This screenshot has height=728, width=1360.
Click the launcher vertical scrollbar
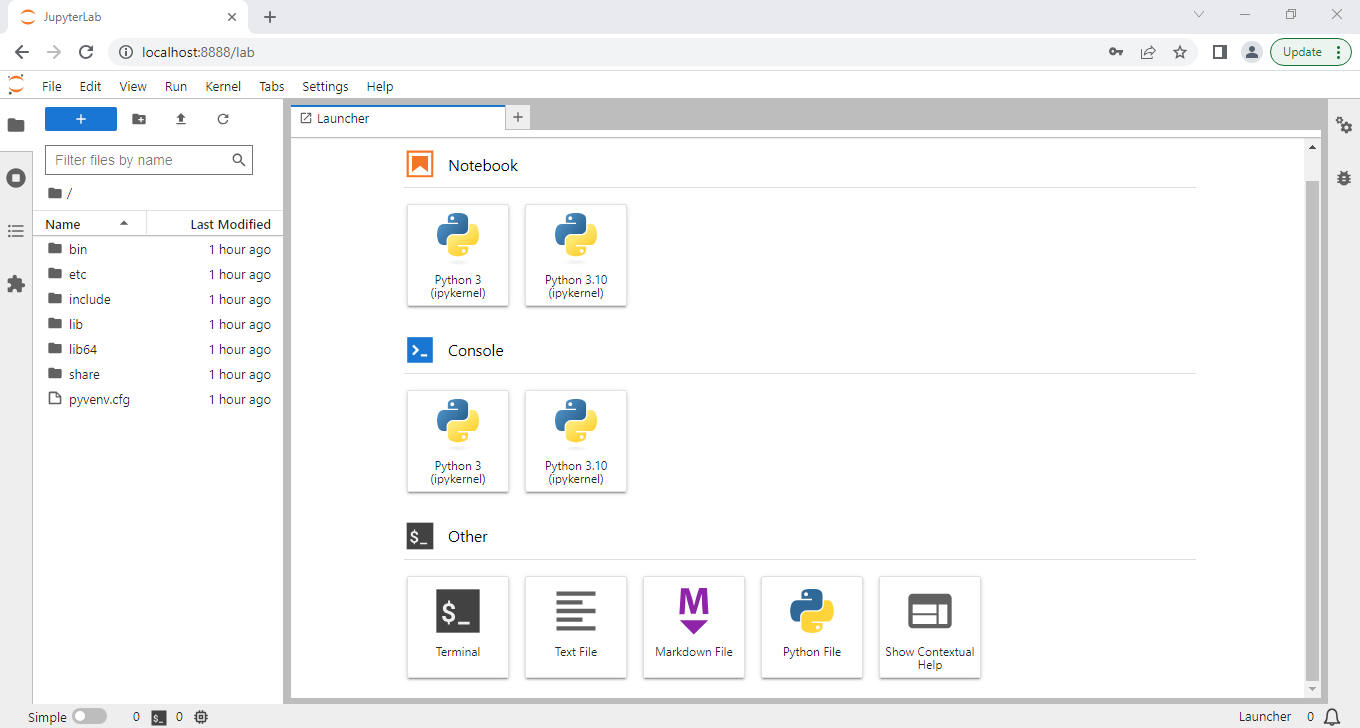(x=1313, y=430)
